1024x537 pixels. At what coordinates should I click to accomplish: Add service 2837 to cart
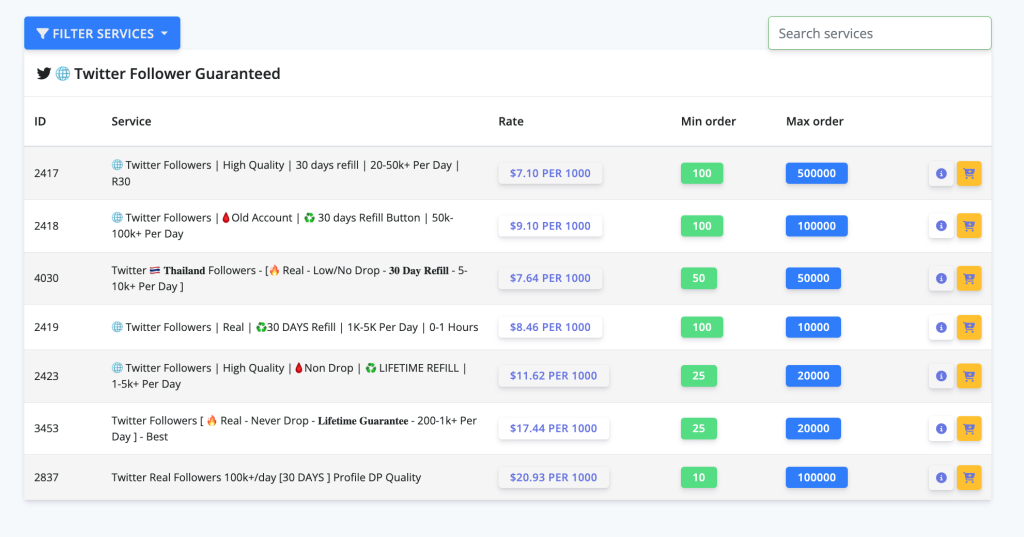[969, 478]
